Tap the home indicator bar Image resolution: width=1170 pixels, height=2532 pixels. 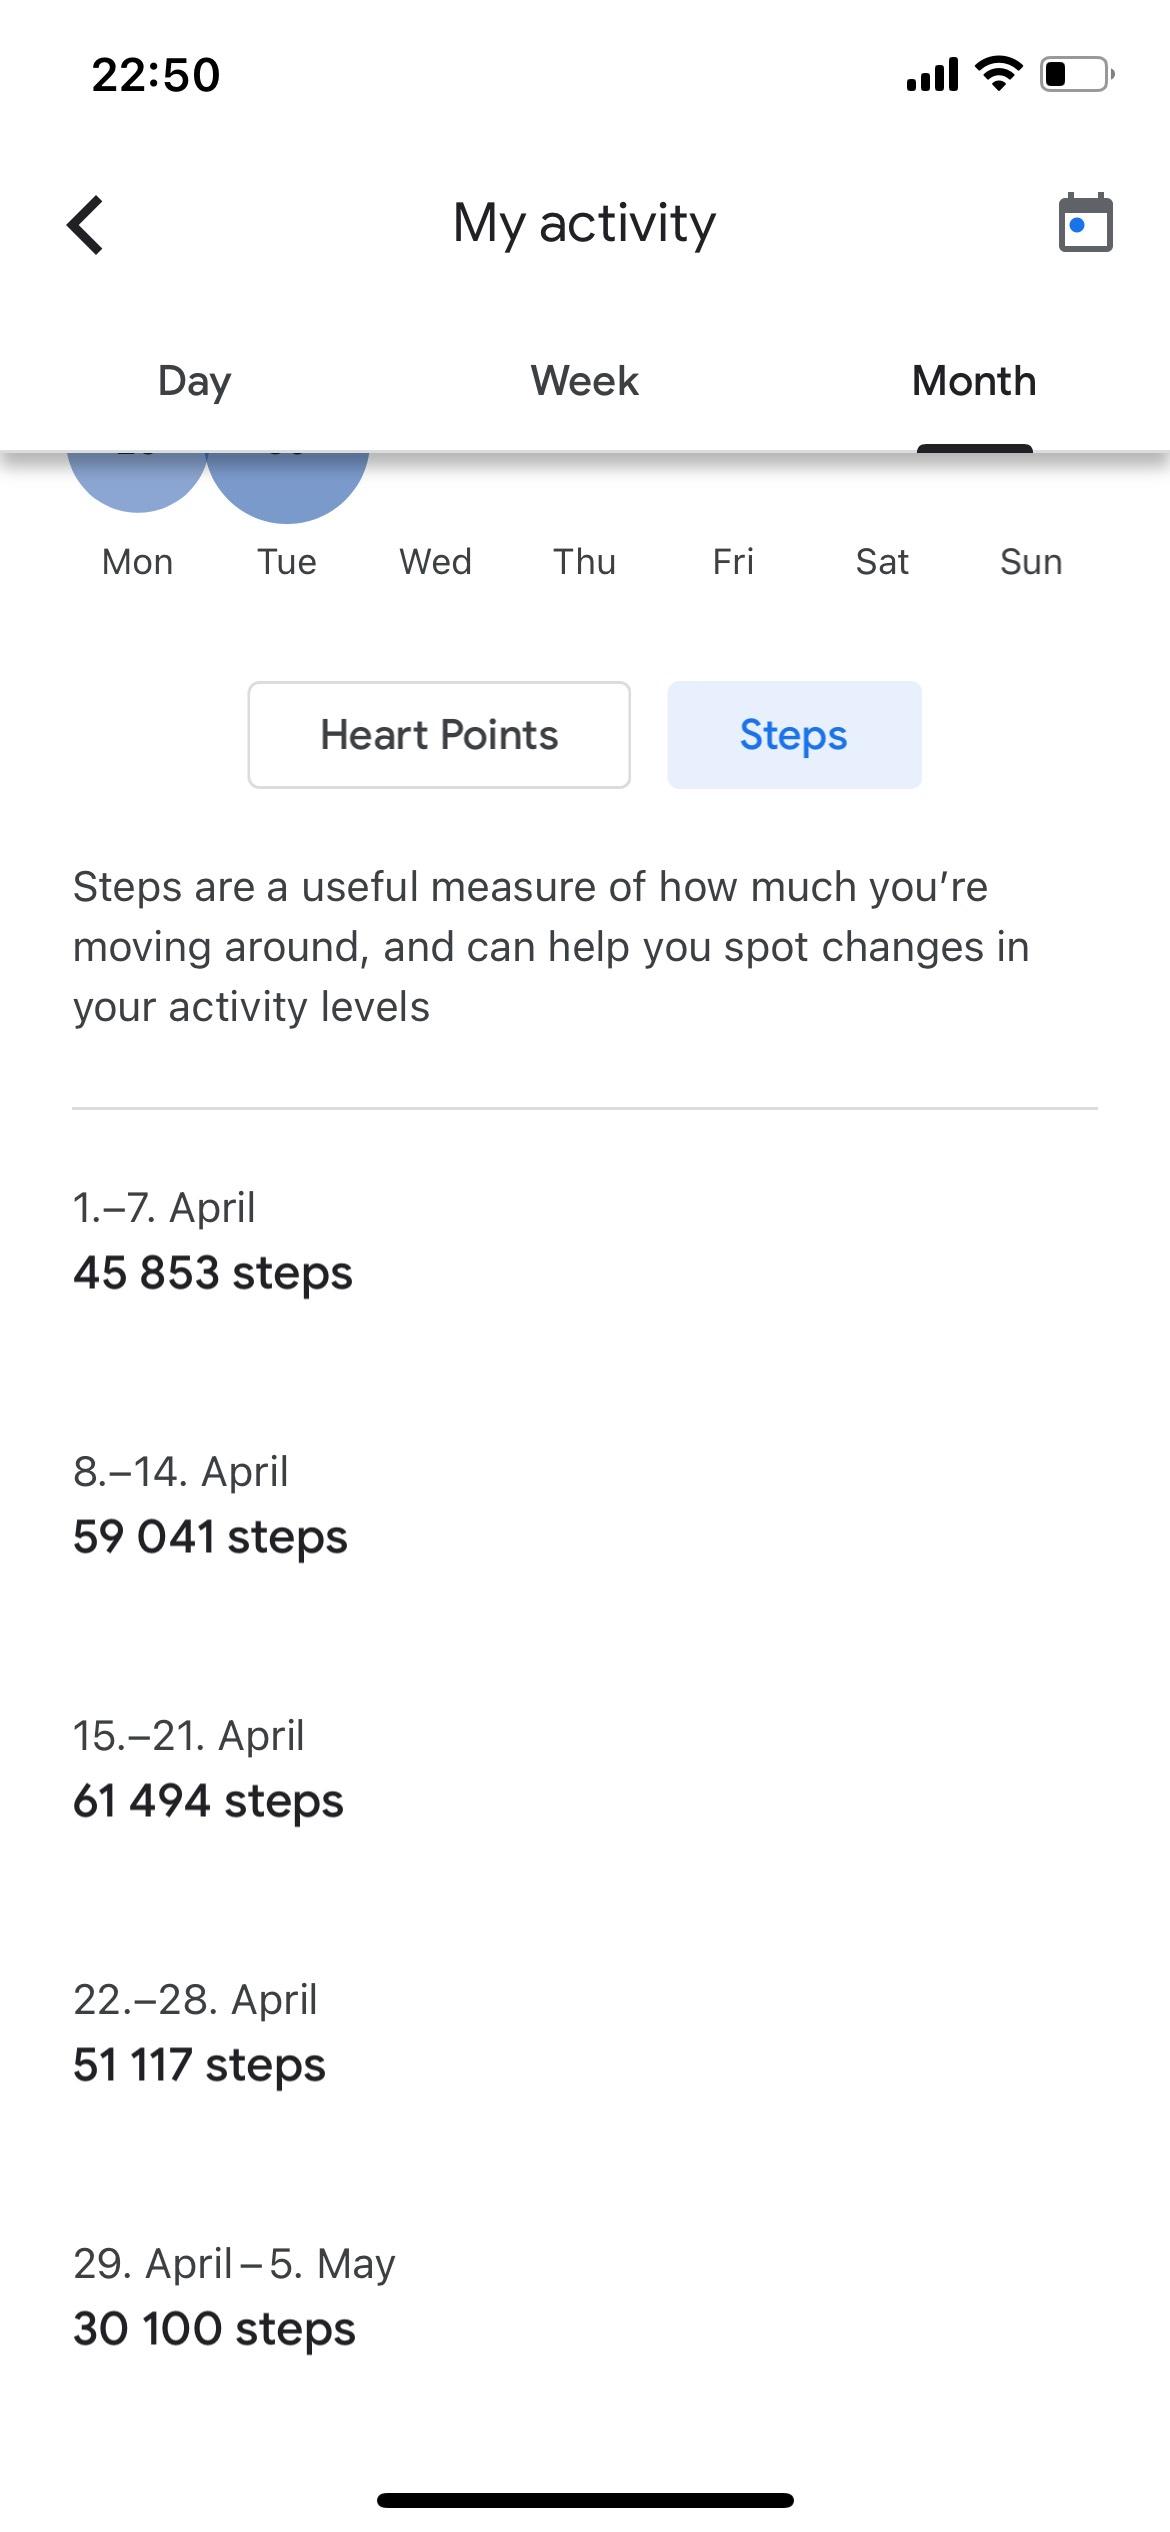[585, 2500]
